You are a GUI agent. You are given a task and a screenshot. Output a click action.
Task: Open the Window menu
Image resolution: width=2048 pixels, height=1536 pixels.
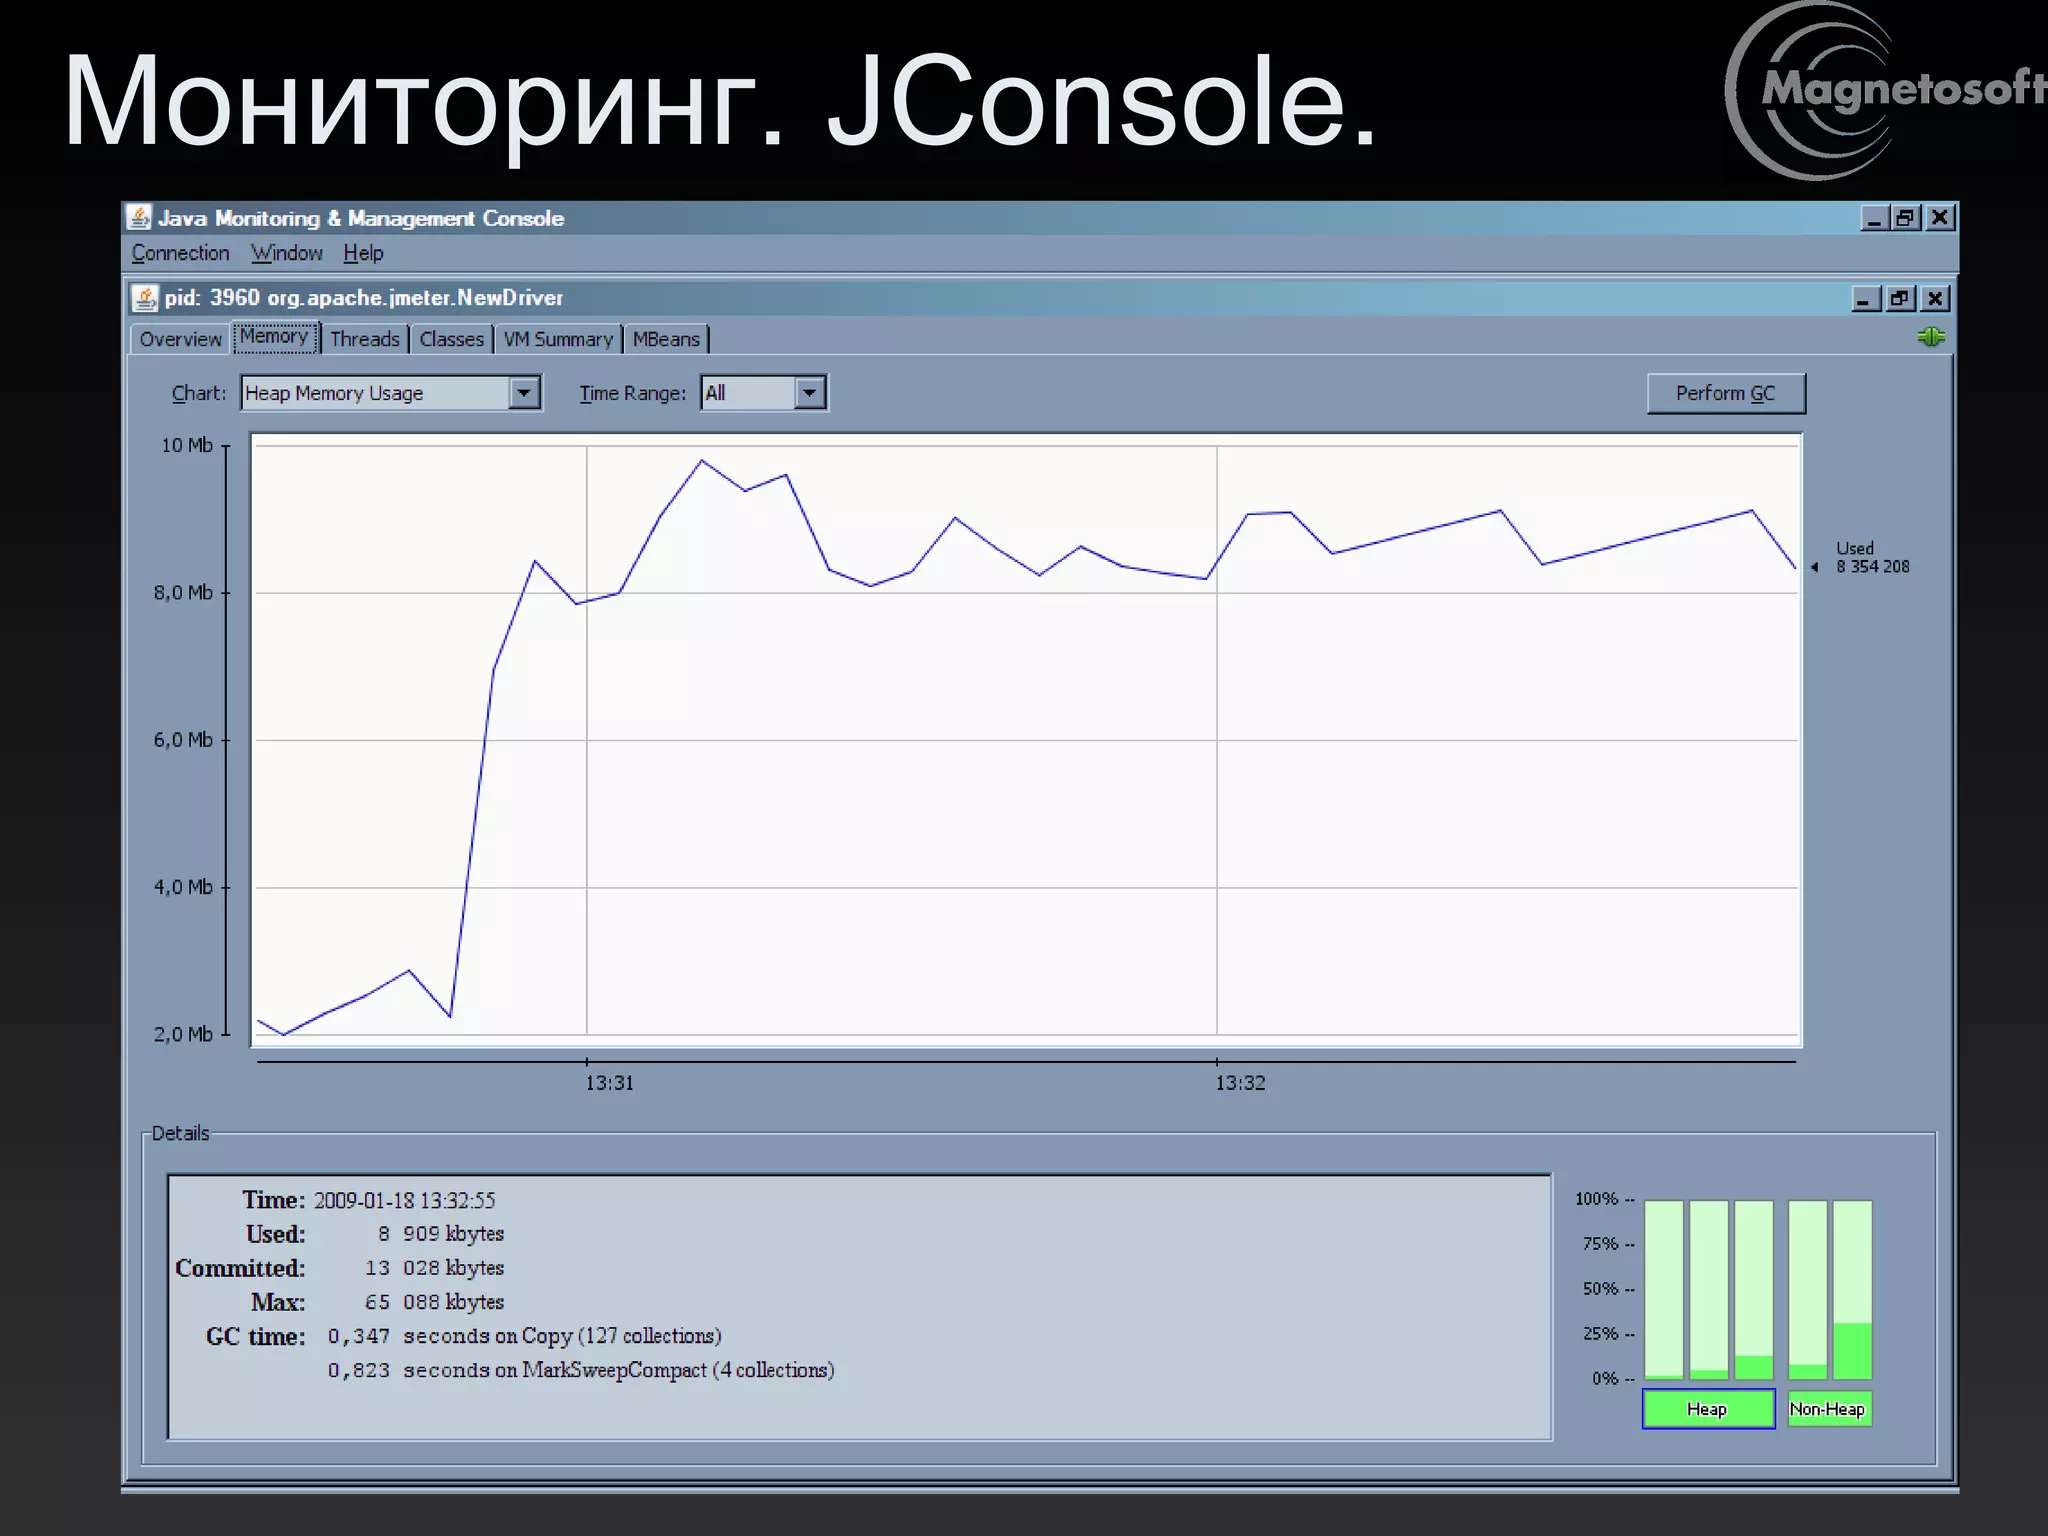pyautogui.click(x=286, y=253)
